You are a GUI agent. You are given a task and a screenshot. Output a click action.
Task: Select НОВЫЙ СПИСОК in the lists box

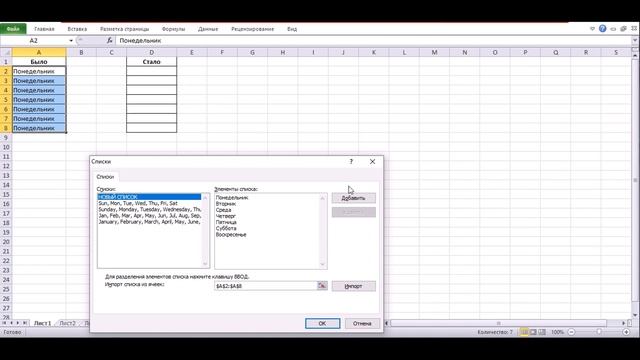(149, 197)
